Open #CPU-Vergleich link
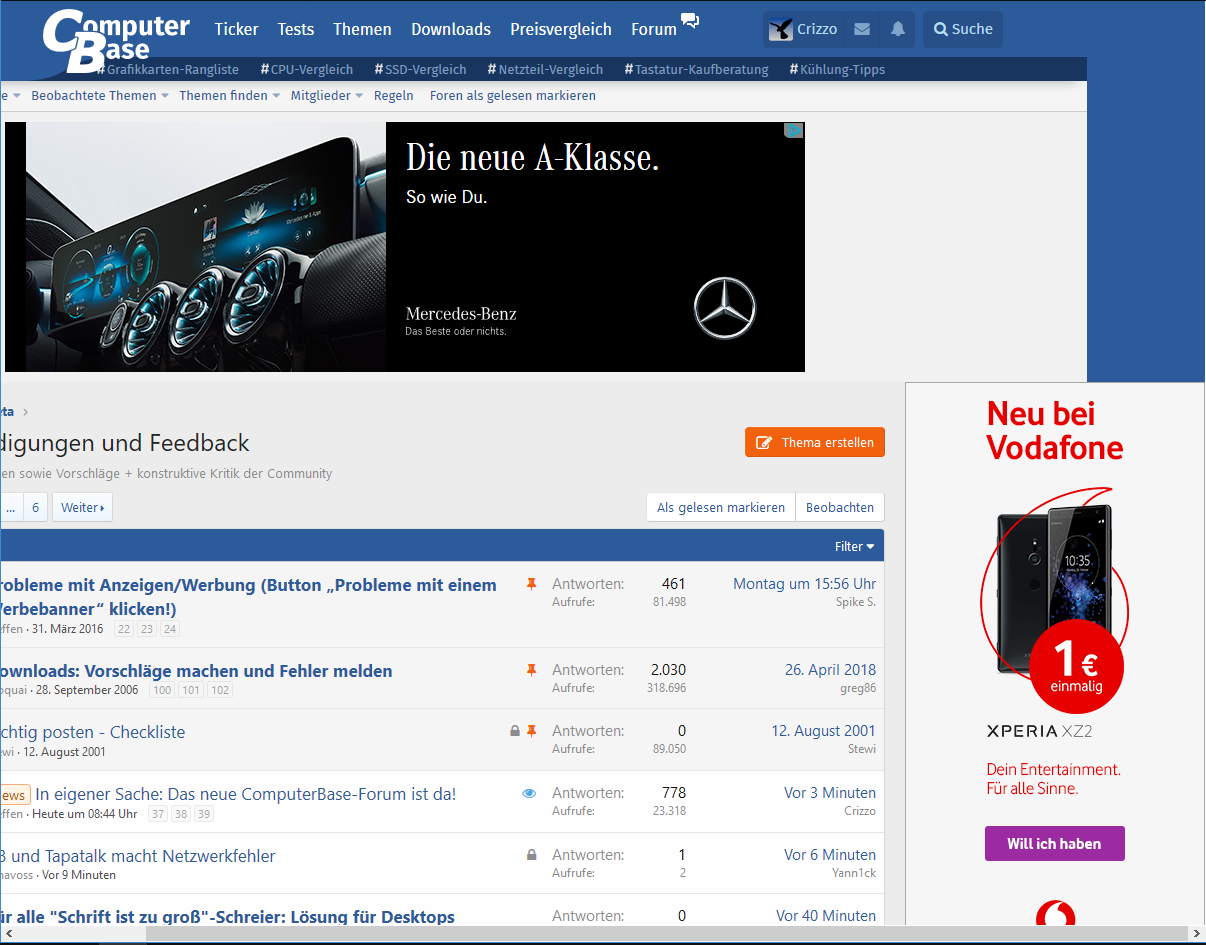 pos(307,69)
